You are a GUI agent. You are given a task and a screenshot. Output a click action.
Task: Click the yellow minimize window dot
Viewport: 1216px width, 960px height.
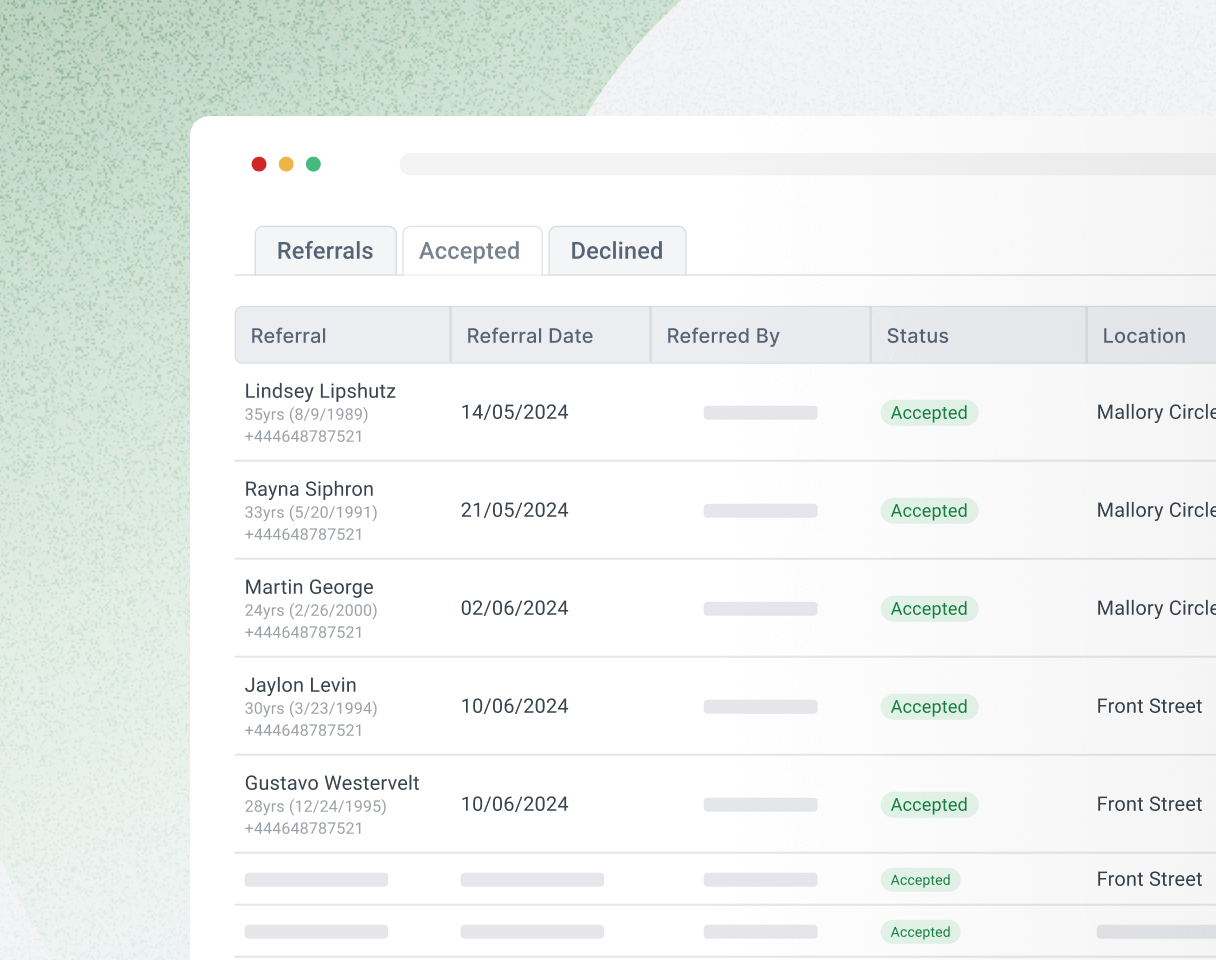[x=286, y=164]
